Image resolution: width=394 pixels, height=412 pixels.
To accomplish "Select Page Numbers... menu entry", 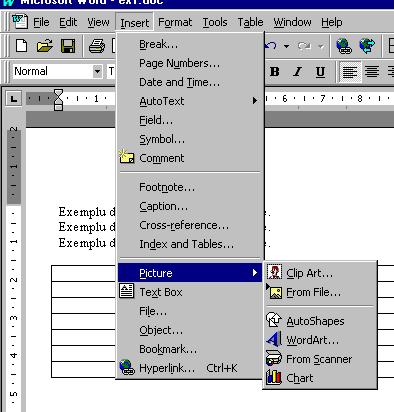I will [x=190, y=63].
